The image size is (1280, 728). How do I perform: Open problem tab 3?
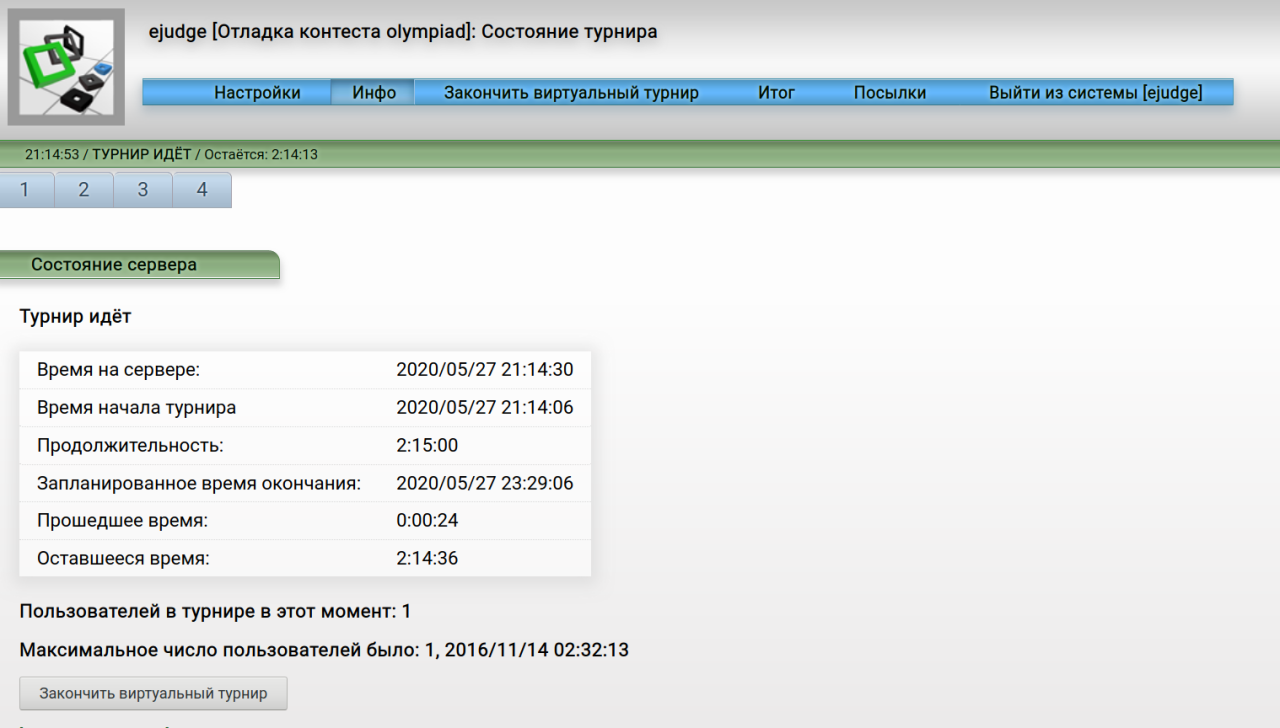coord(142,188)
